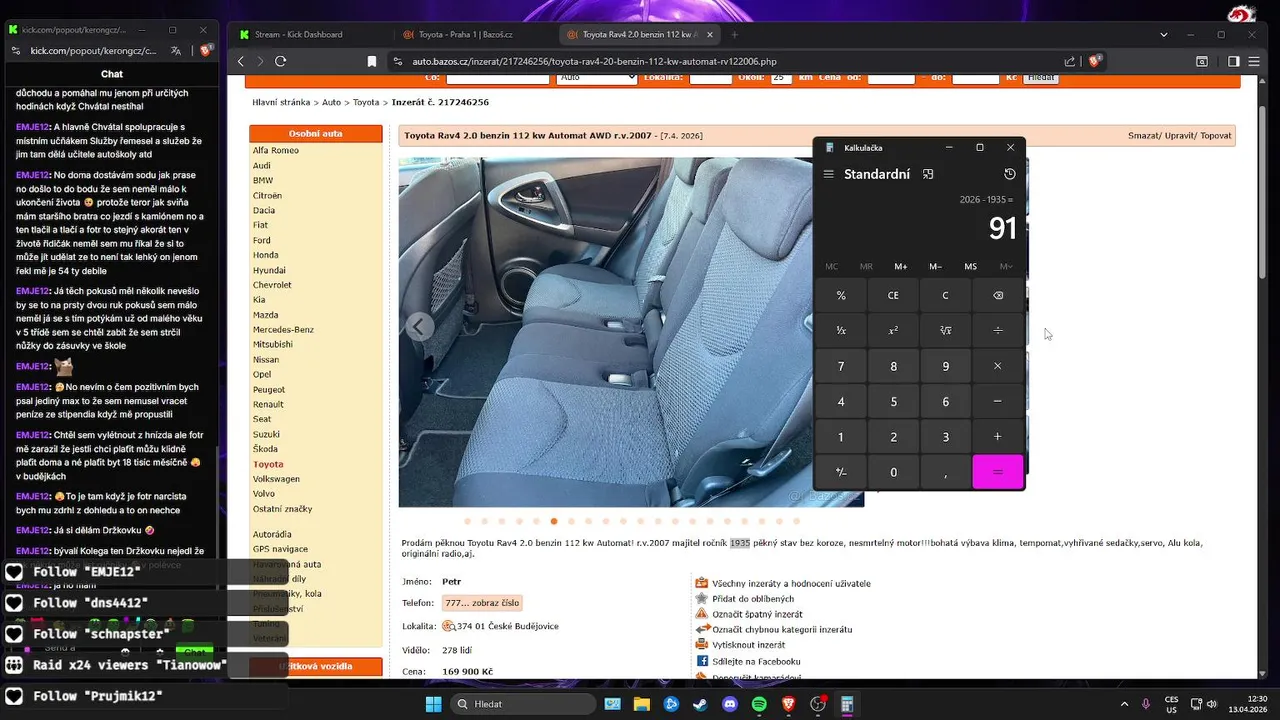This screenshot has height=720, width=1280.
Task: Toggle calculator keep-on-top icon
Action: (928, 174)
